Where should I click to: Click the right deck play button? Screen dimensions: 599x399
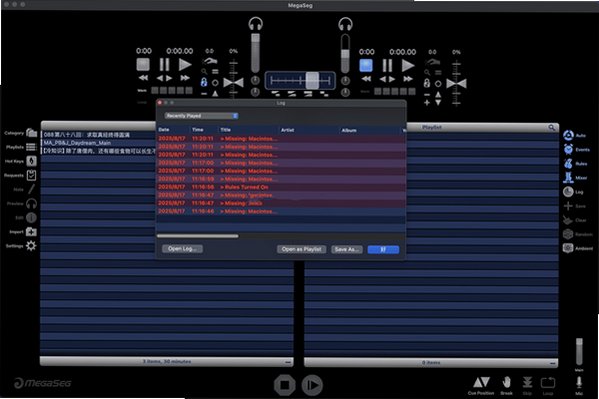click(x=408, y=65)
